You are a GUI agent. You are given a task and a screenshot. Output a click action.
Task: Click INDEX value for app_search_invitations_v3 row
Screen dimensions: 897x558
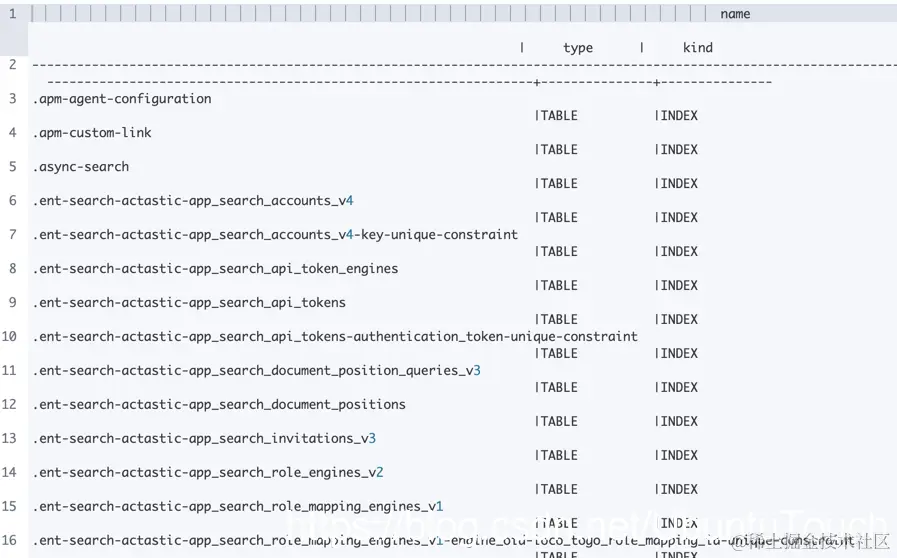tap(680, 456)
